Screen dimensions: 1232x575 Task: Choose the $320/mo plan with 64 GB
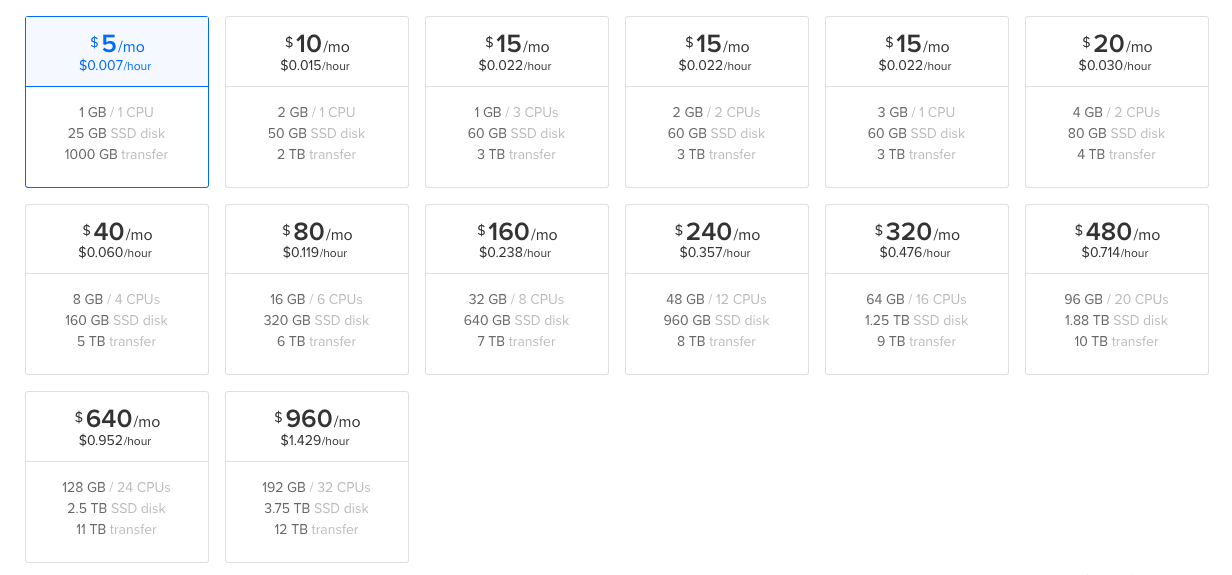click(917, 289)
